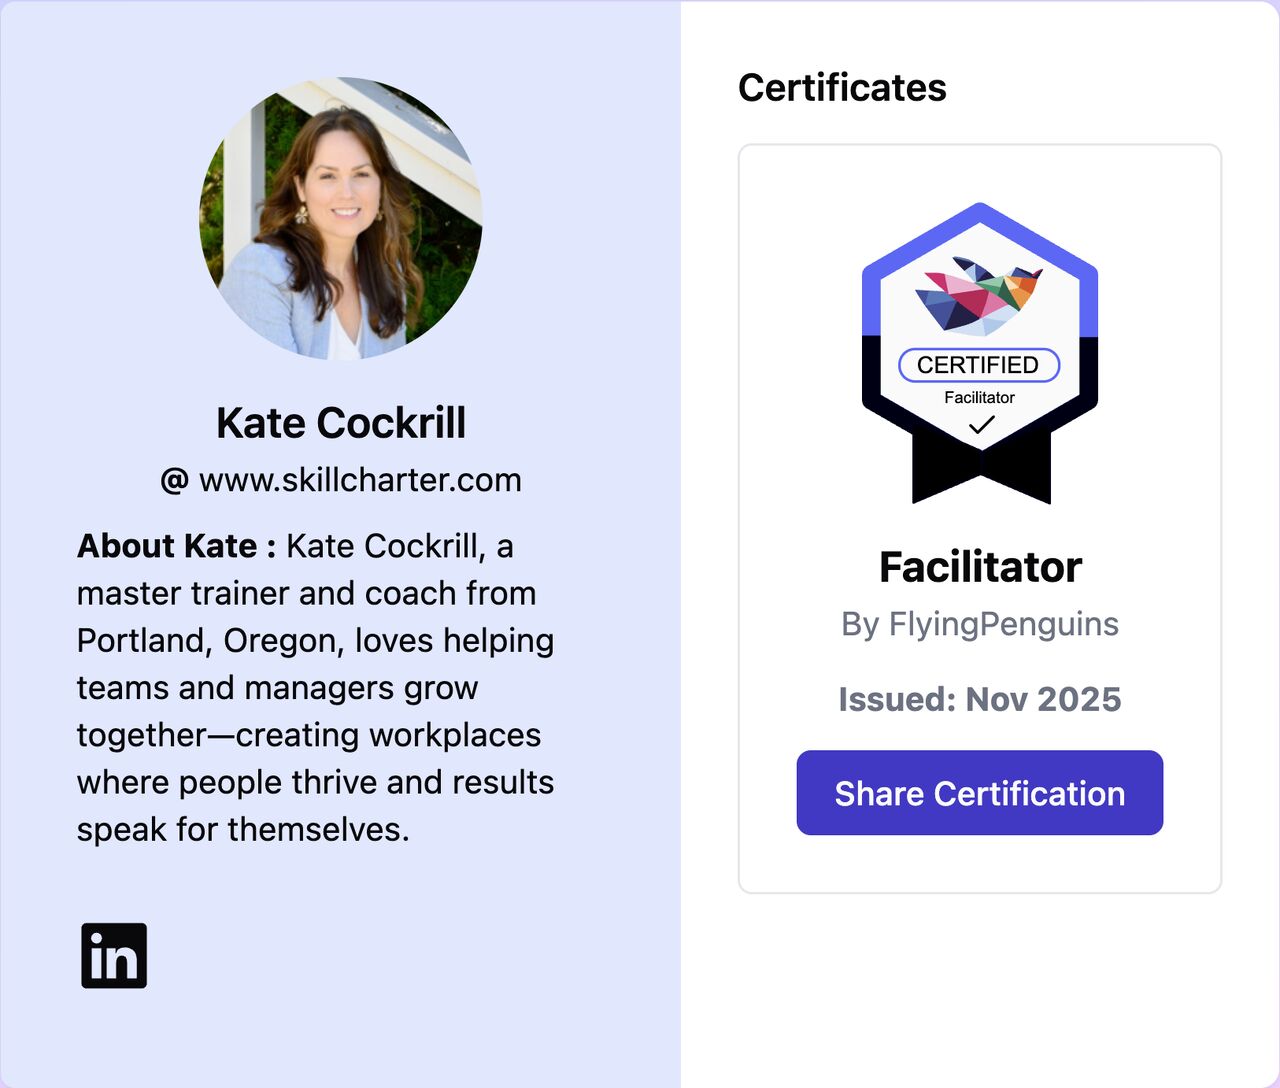The width and height of the screenshot is (1280, 1088).
Task: Click the @ symbol before the website
Action: pyautogui.click(x=174, y=480)
